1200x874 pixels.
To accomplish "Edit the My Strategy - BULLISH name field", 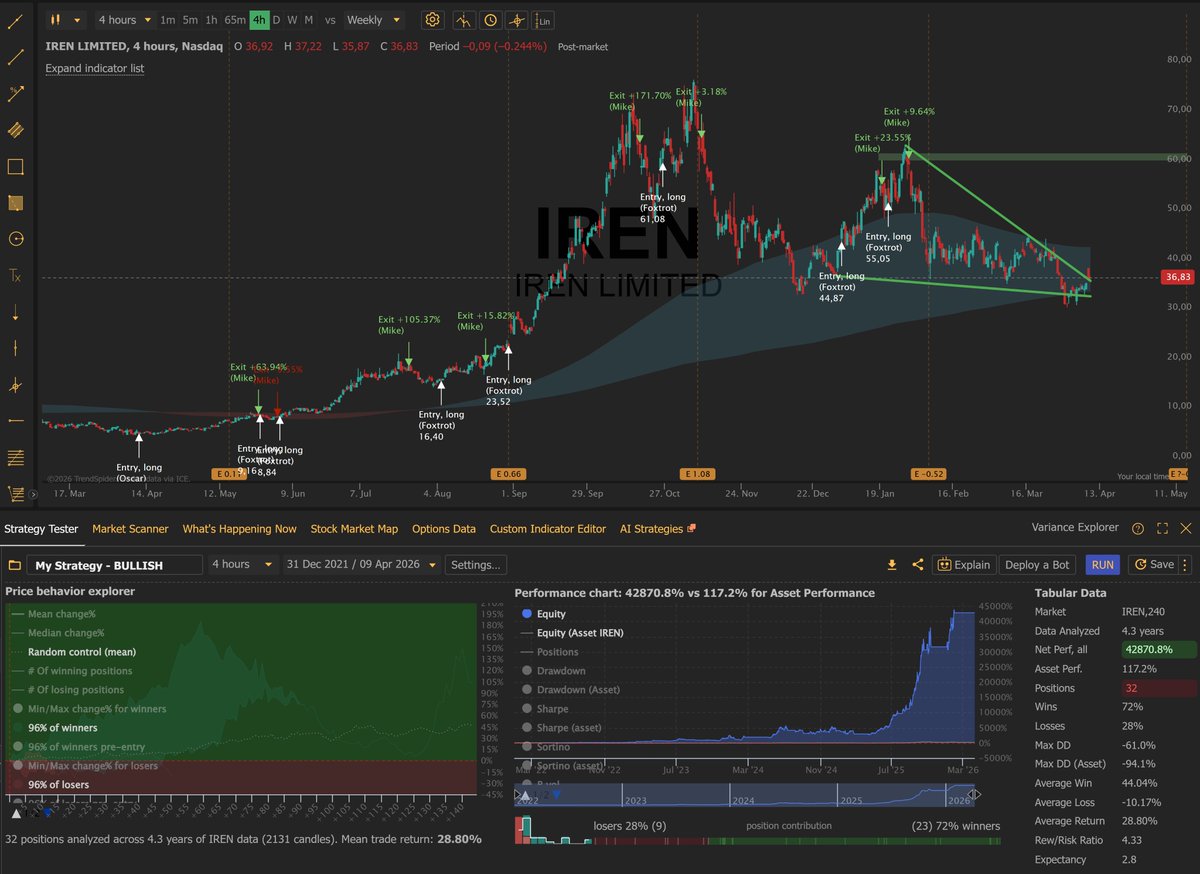I will (114, 565).
